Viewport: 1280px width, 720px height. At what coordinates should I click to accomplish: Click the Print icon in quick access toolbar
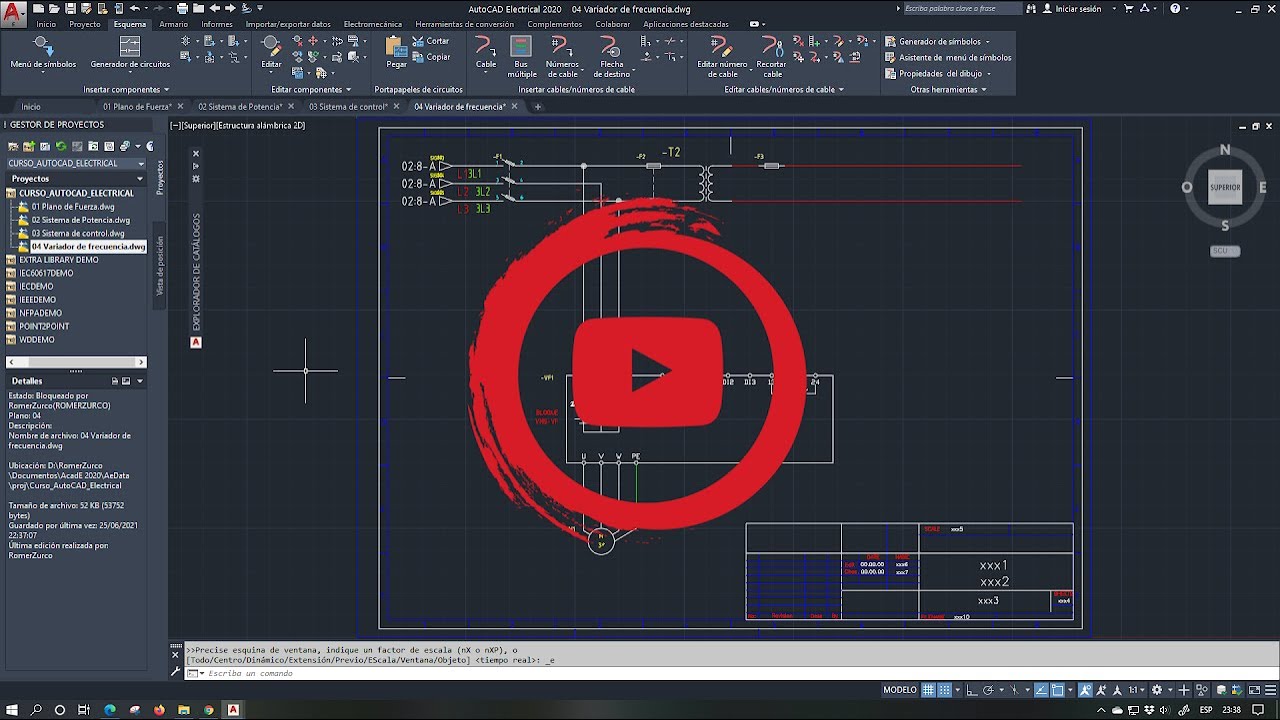[x=183, y=8]
